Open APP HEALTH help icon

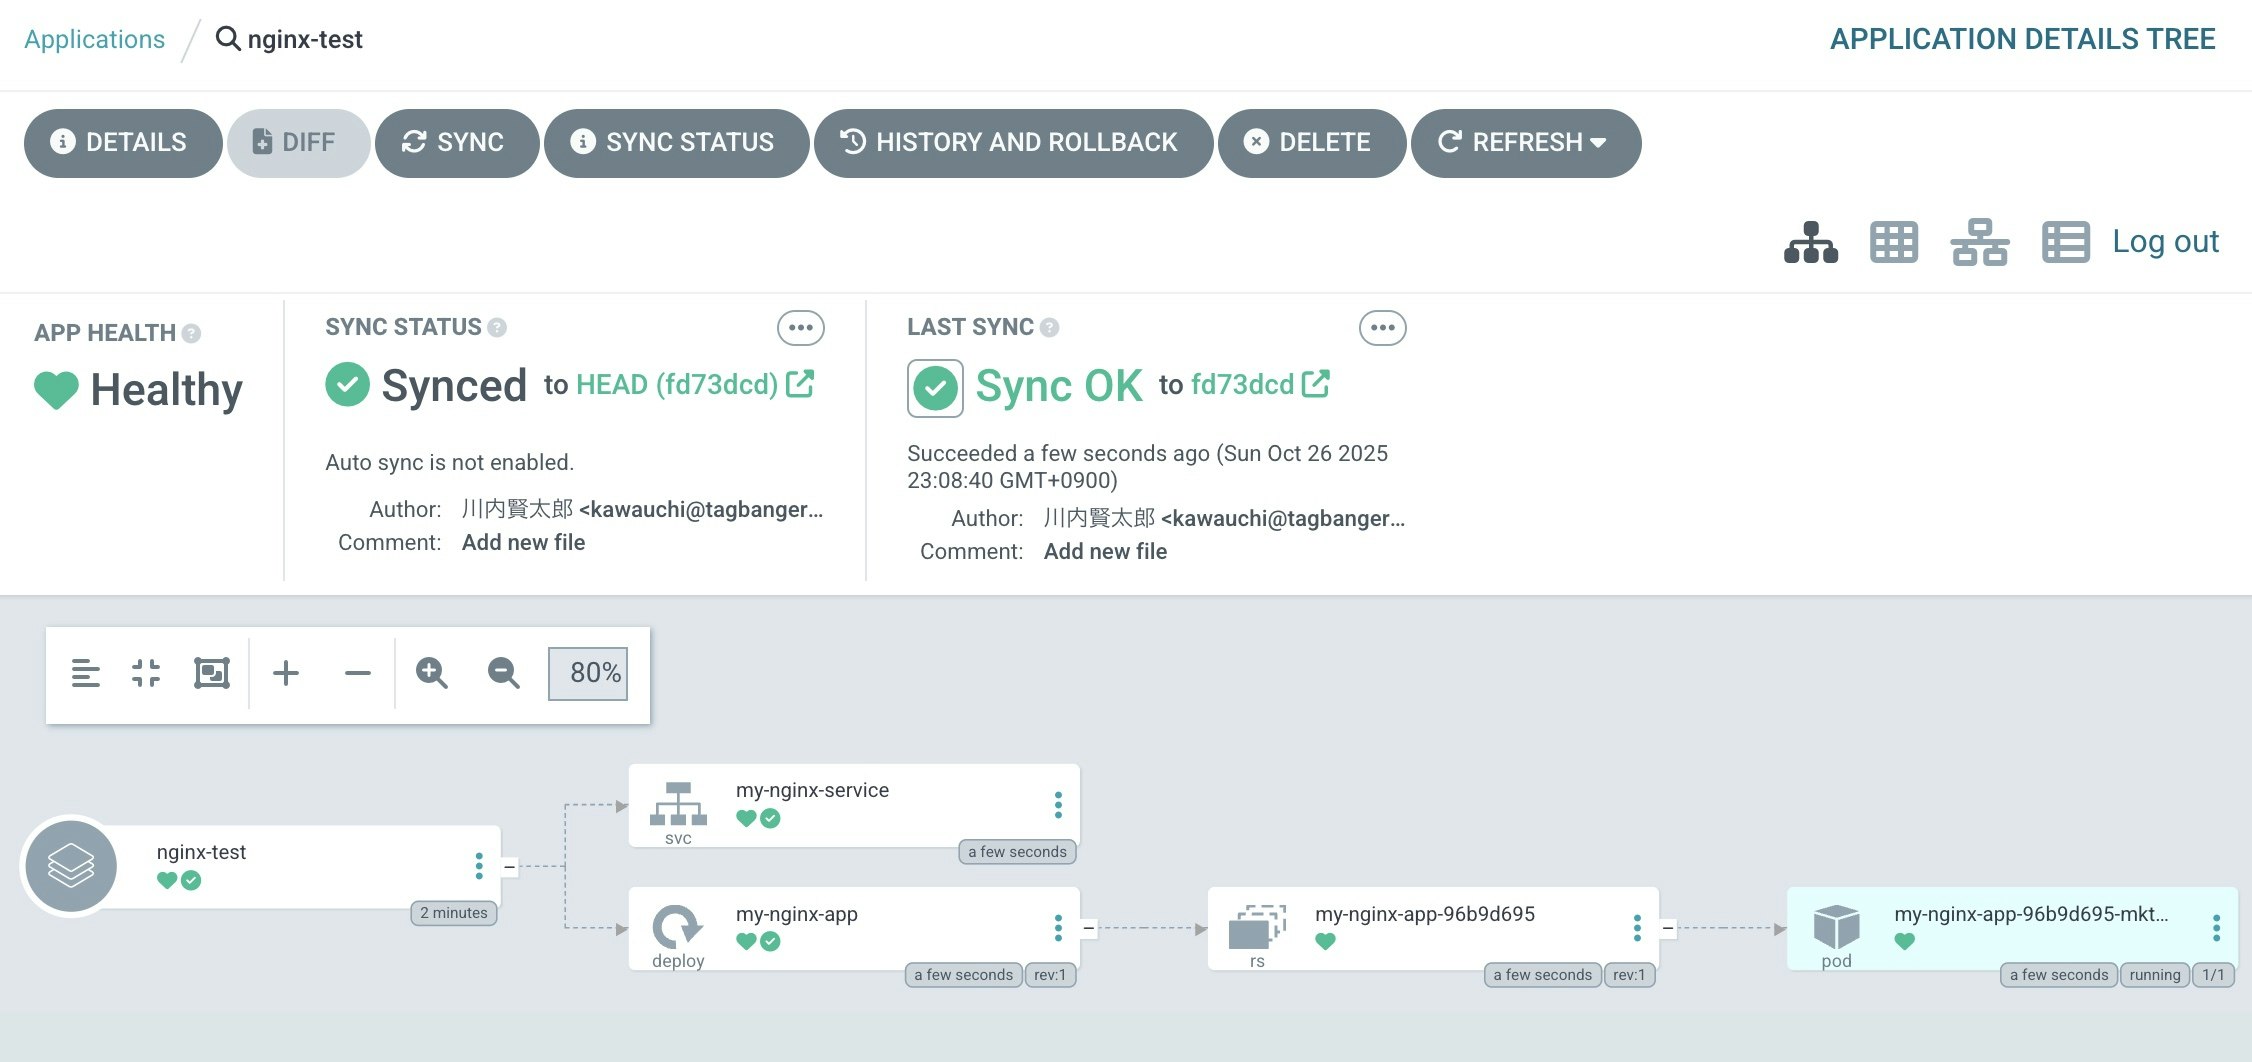(191, 333)
